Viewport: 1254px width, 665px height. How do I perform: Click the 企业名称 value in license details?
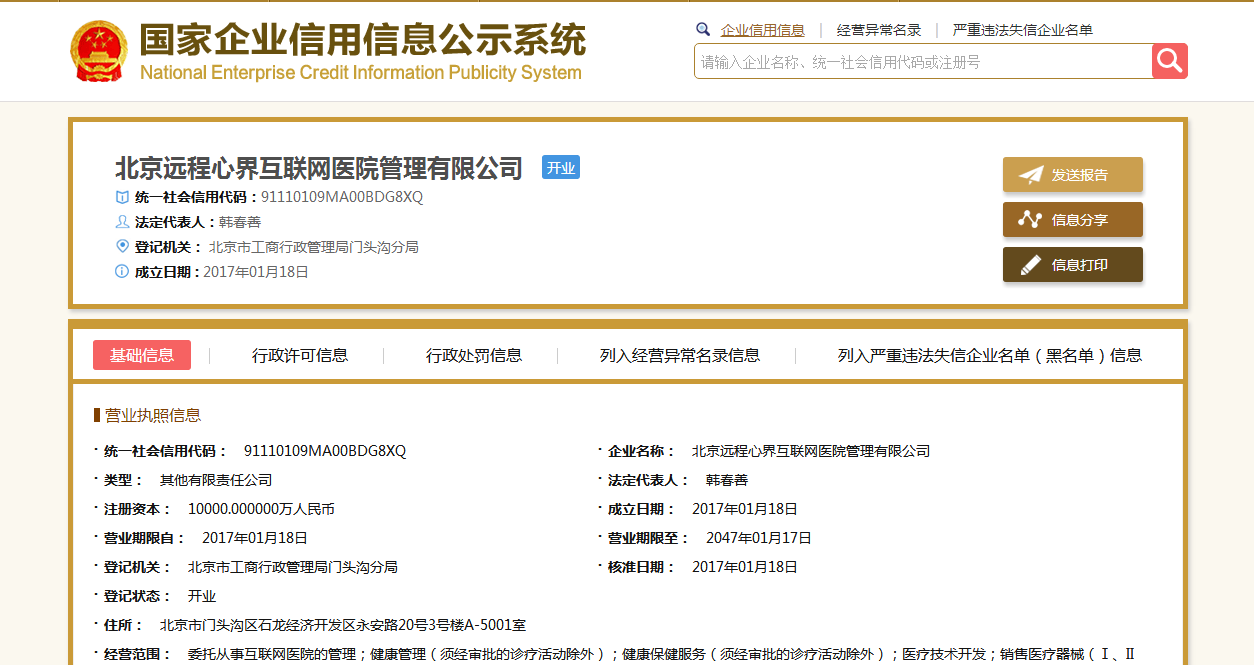pyautogui.click(x=811, y=451)
